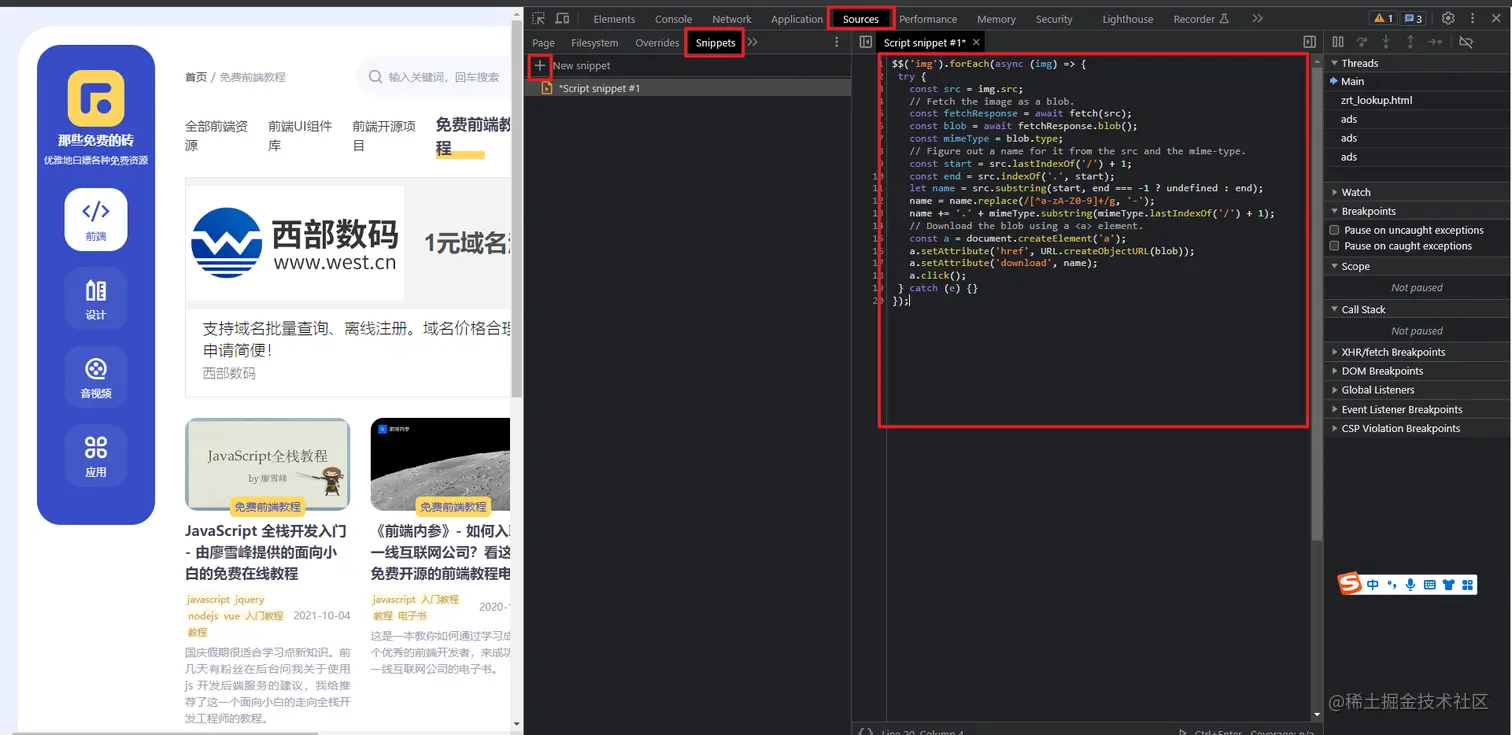The image size is (1512, 735).
Task: Click the Step out of function icon
Action: click(1410, 42)
